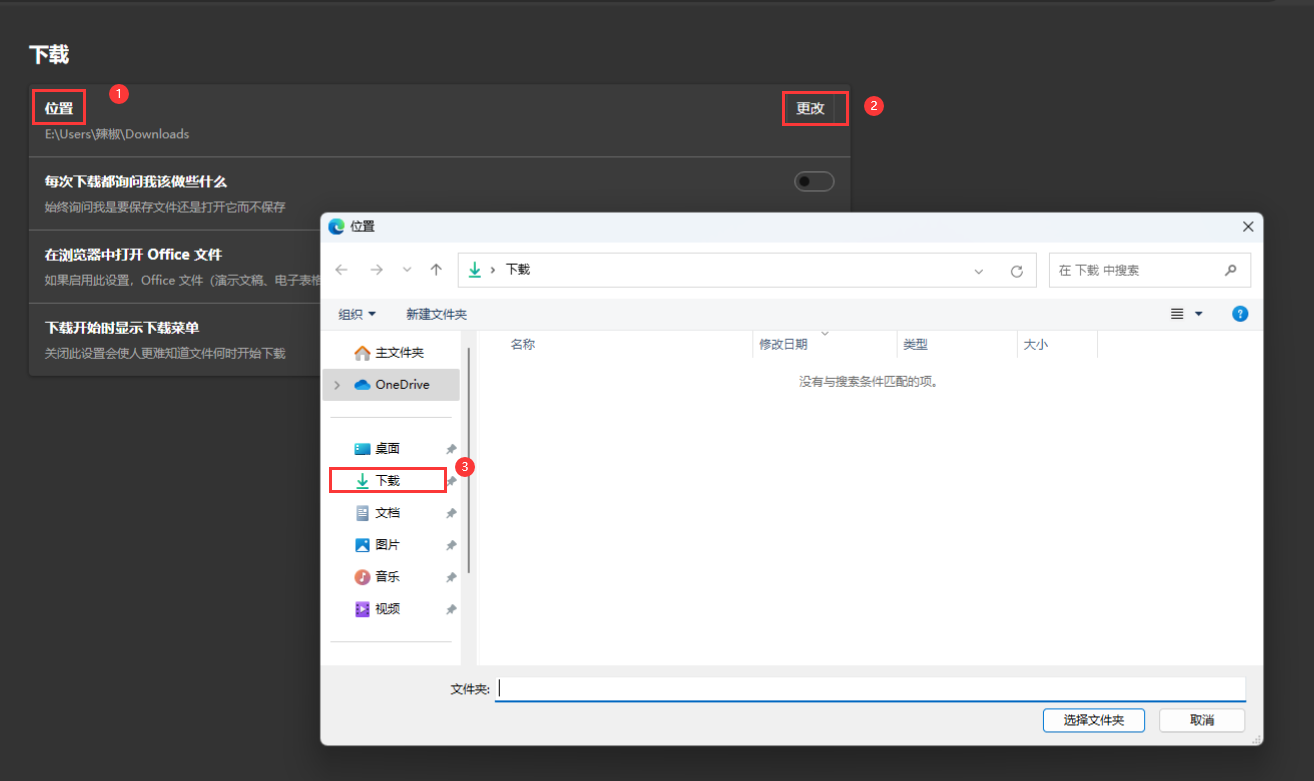Expand the OneDrive tree node

[337, 385]
